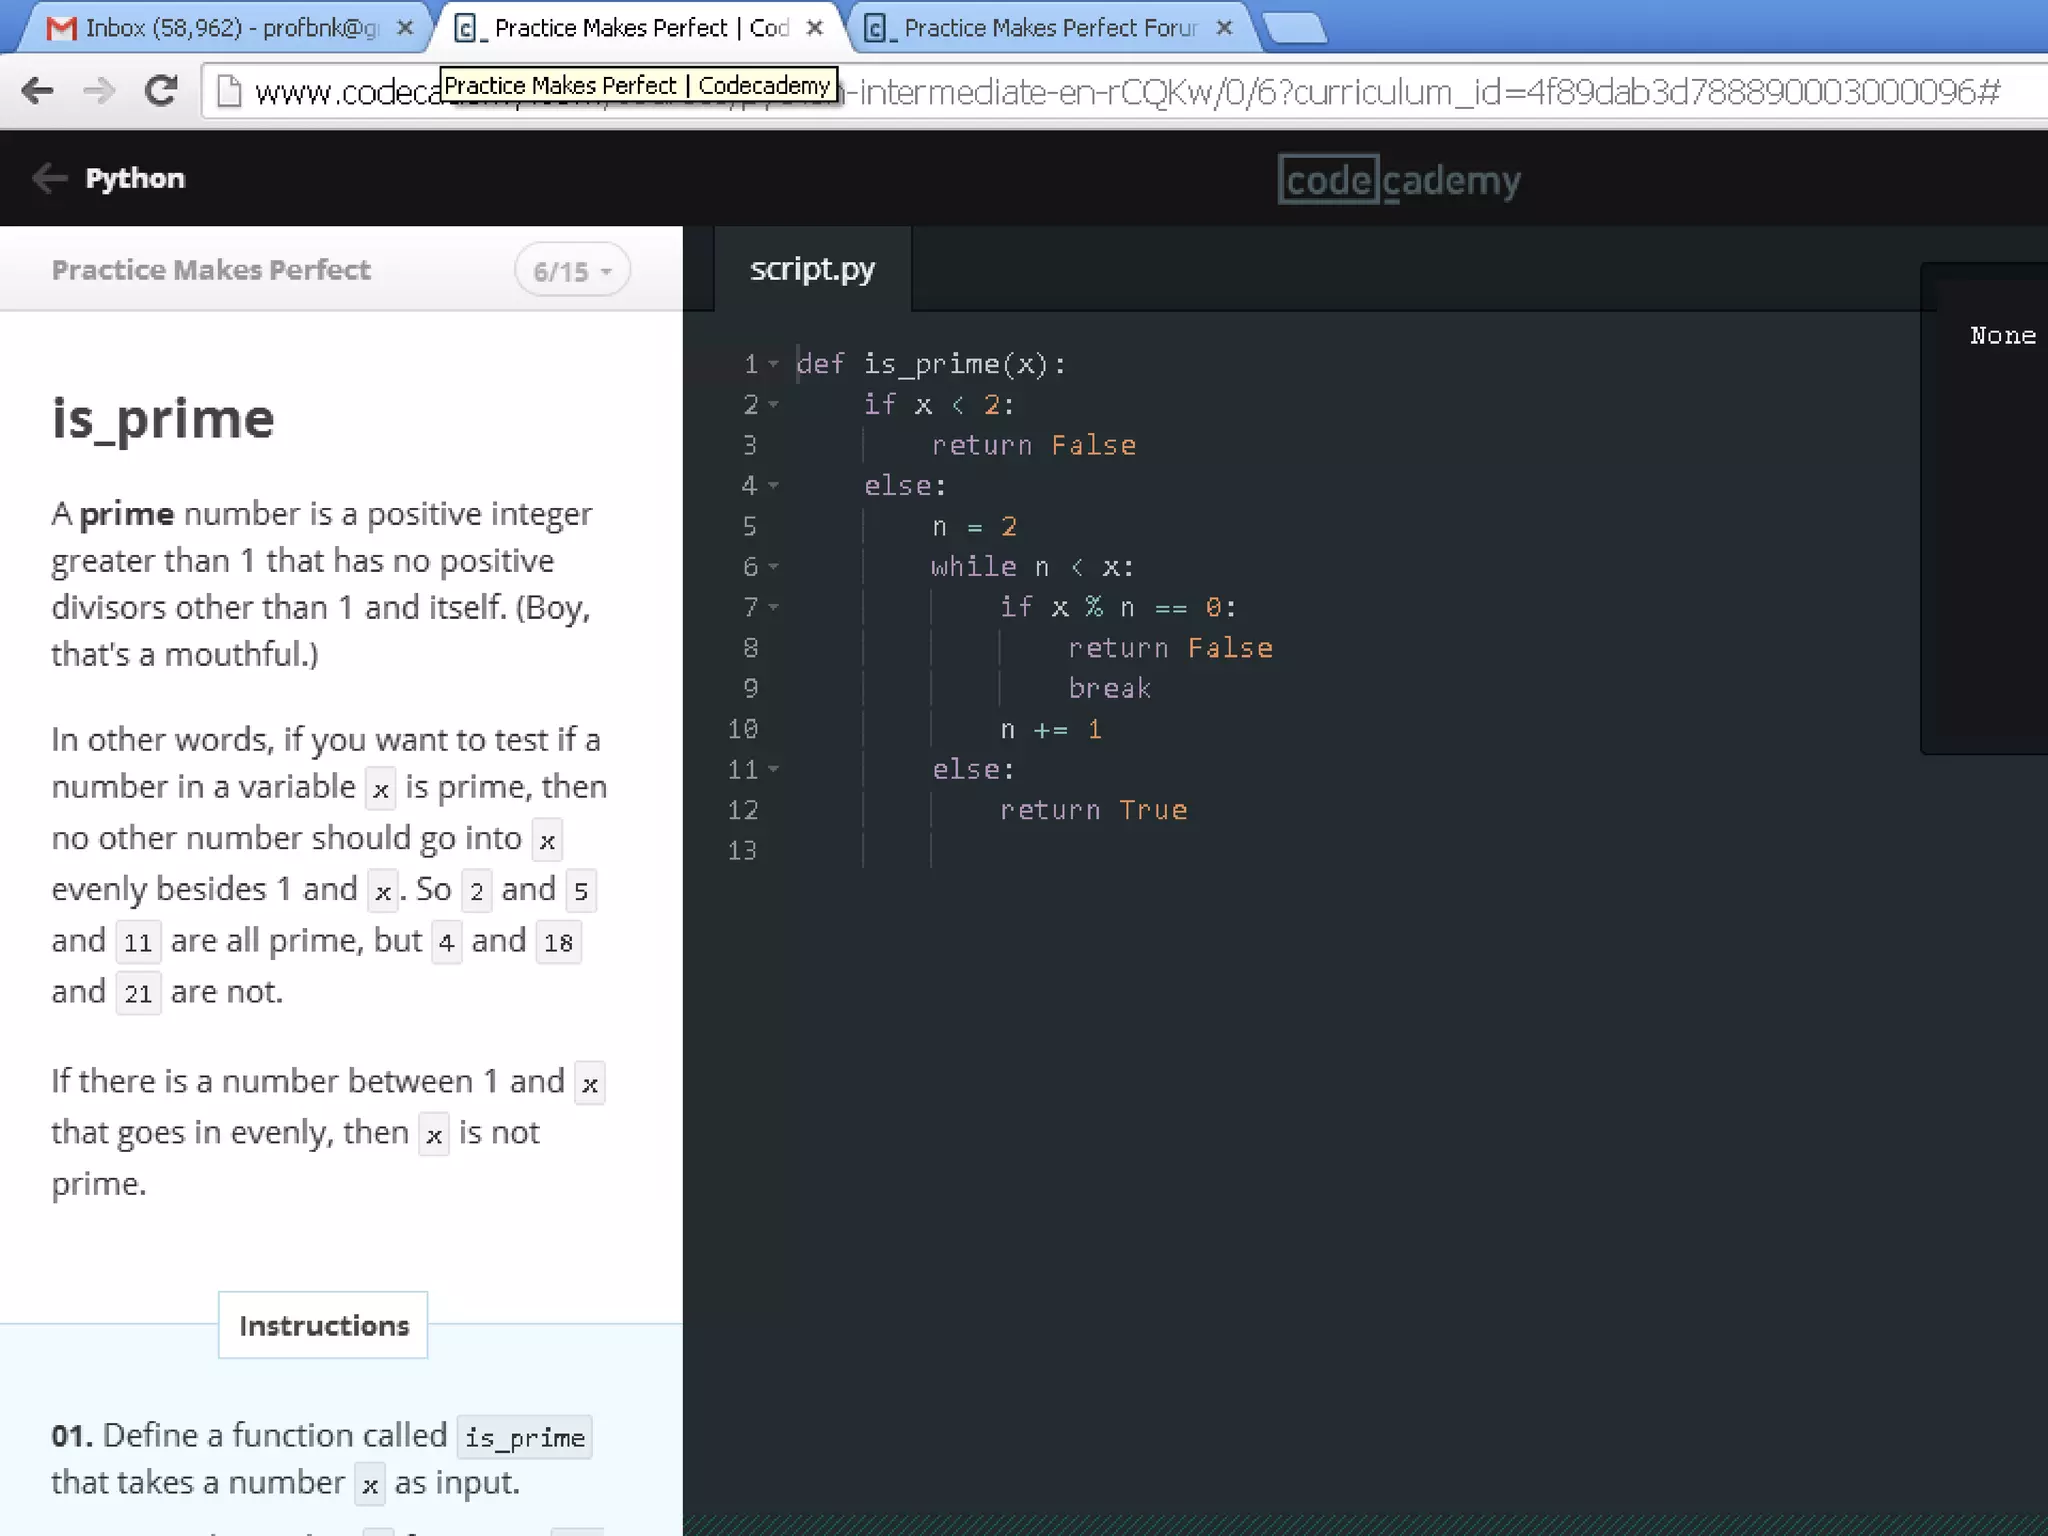Image resolution: width=2048 pixels, height=1536 pixels.
Task: Click the browser forward arrow button
Action: pos(99,91)
